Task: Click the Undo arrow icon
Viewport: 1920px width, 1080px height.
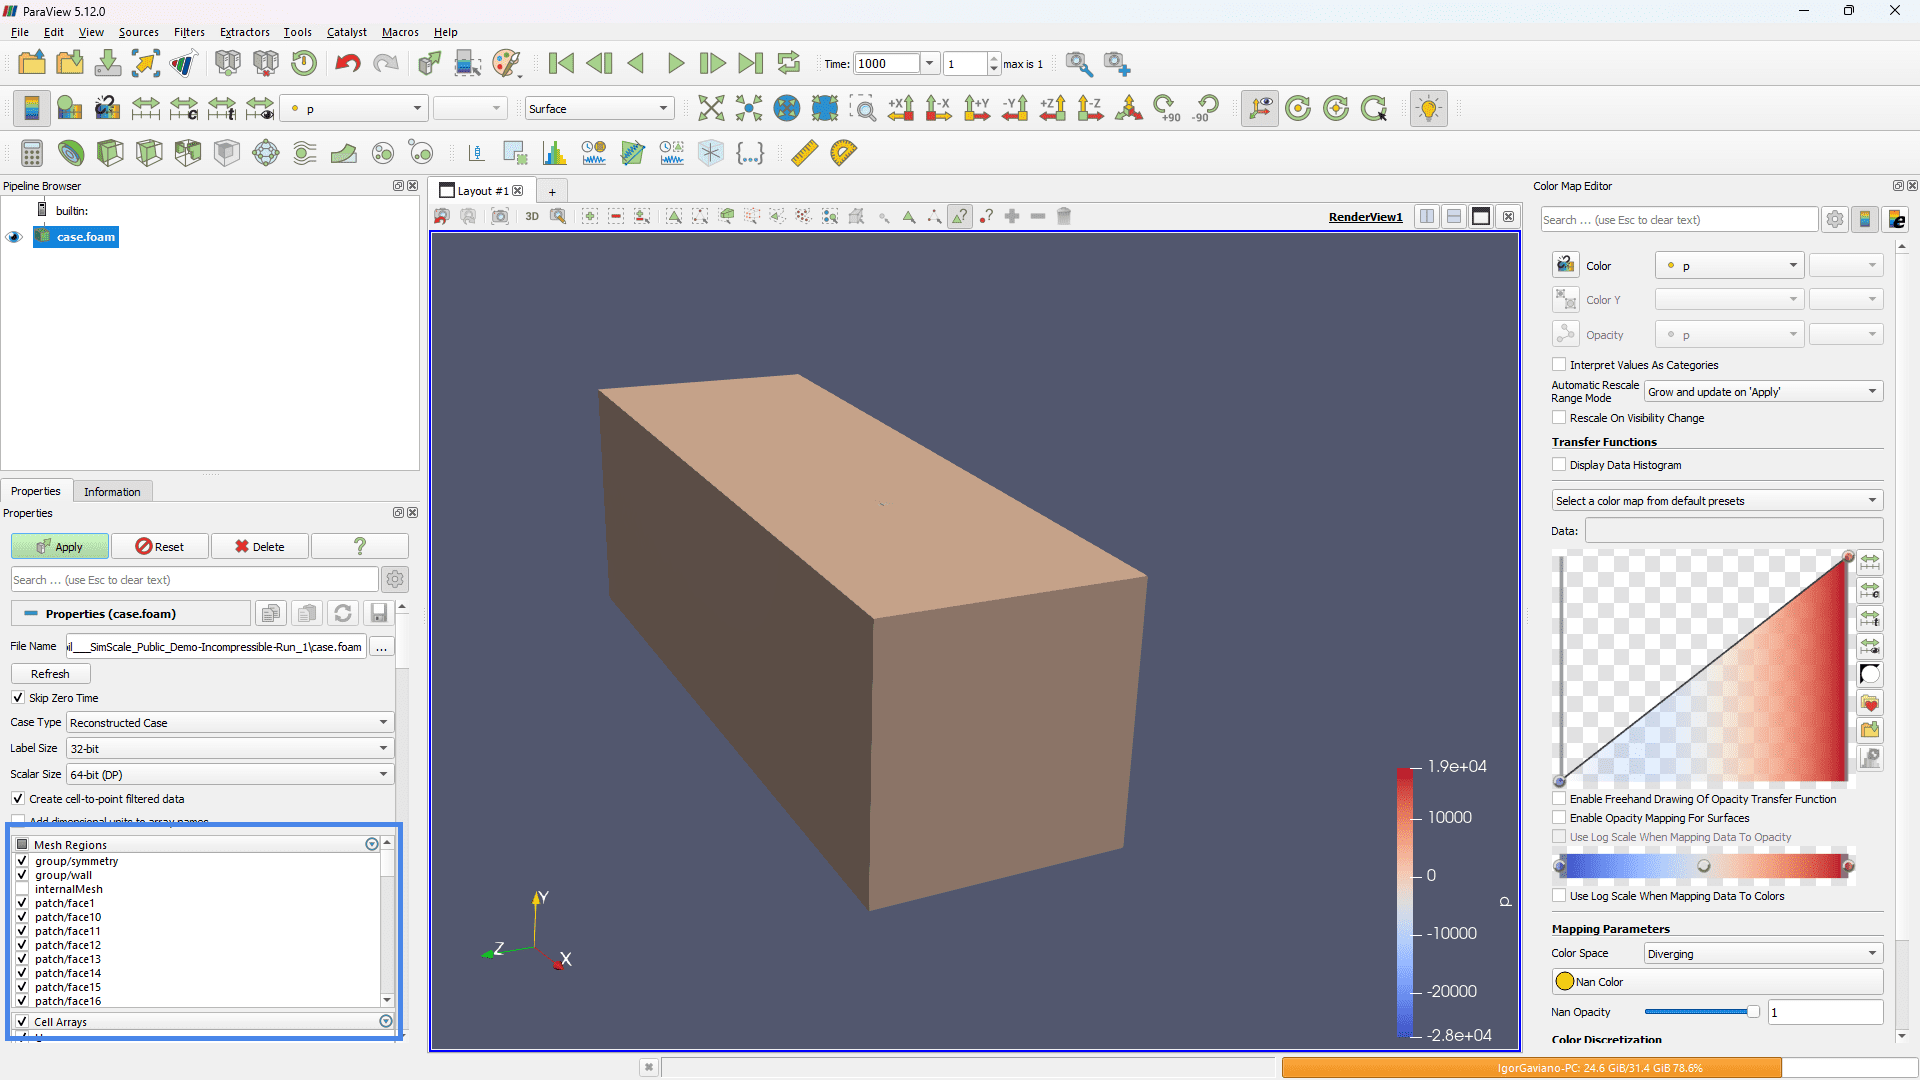Action: 347,64
